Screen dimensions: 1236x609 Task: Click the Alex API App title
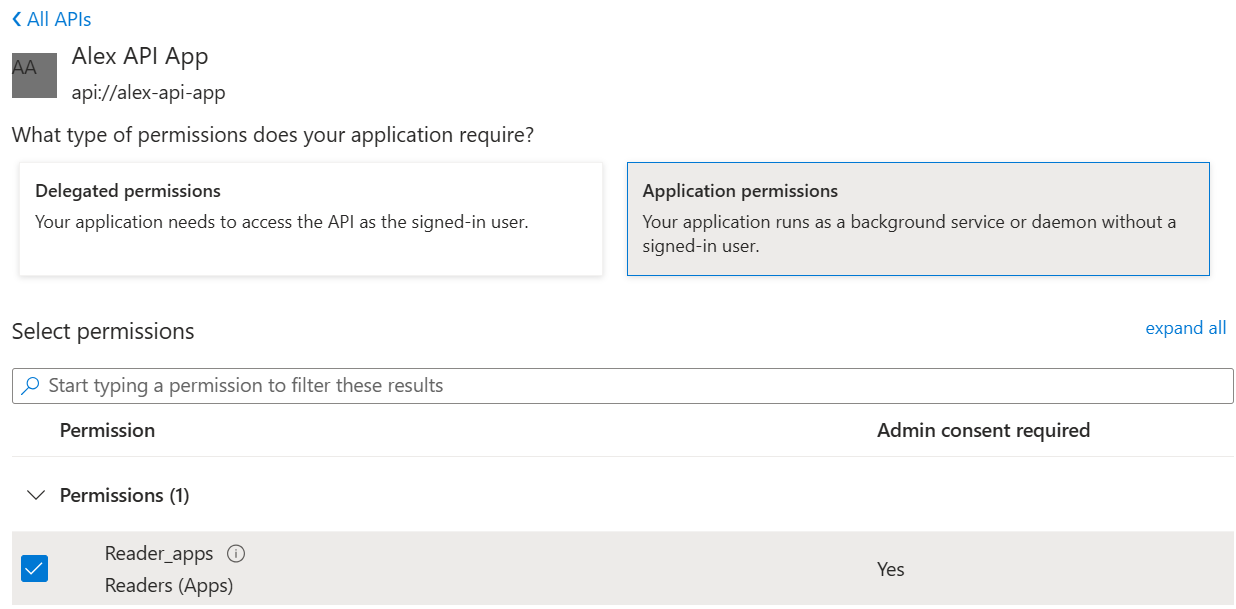(x=140, y=57)
